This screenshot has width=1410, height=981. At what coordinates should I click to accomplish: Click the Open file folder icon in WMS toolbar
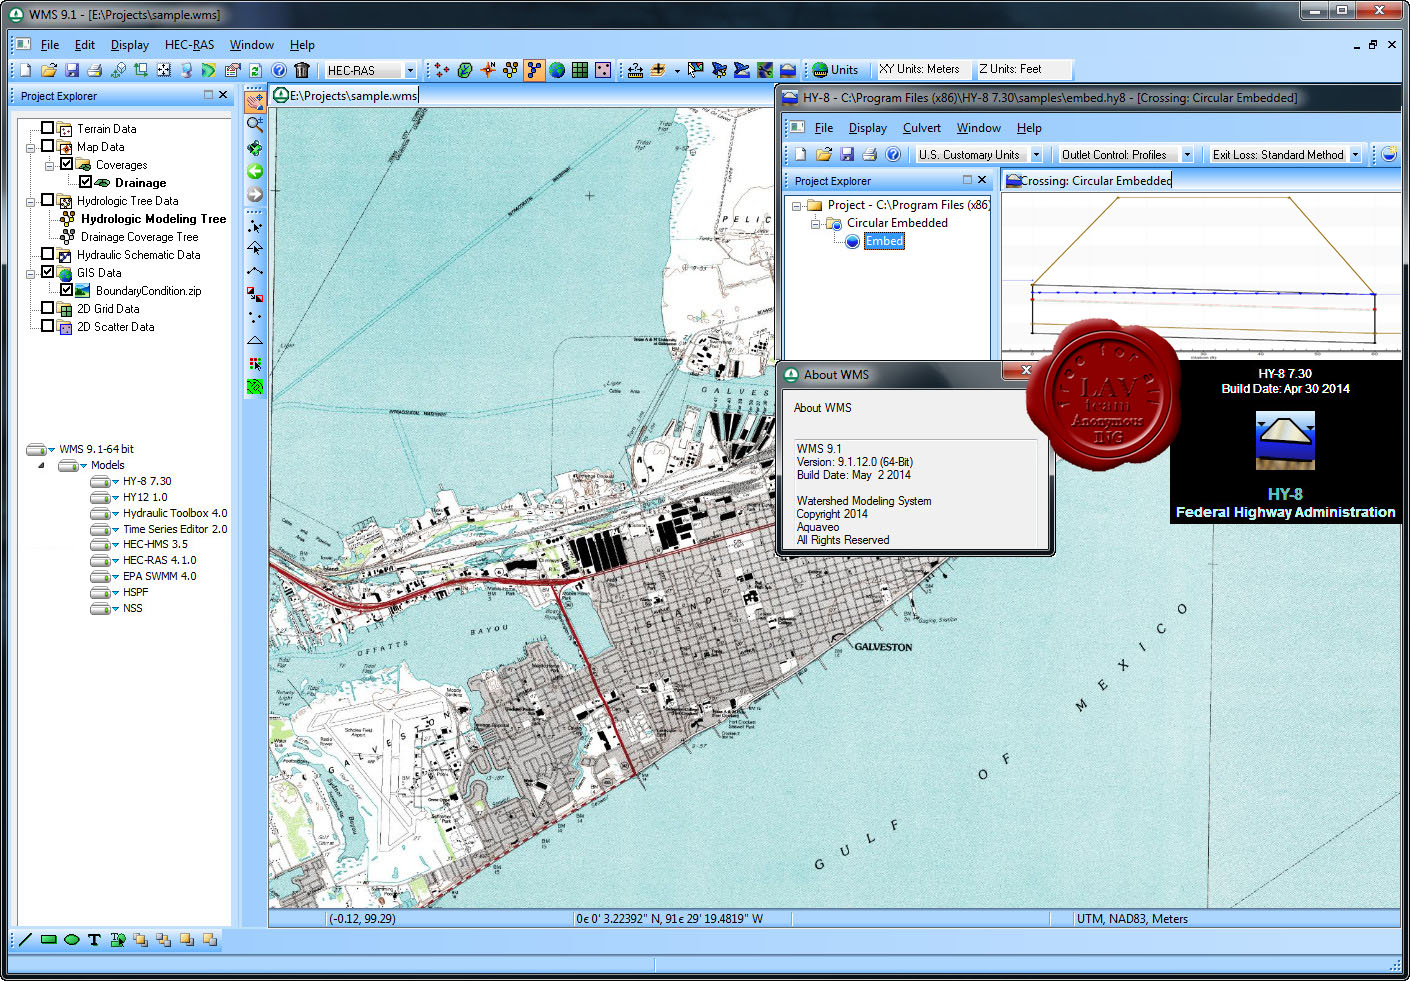click(x=49, y=70)
